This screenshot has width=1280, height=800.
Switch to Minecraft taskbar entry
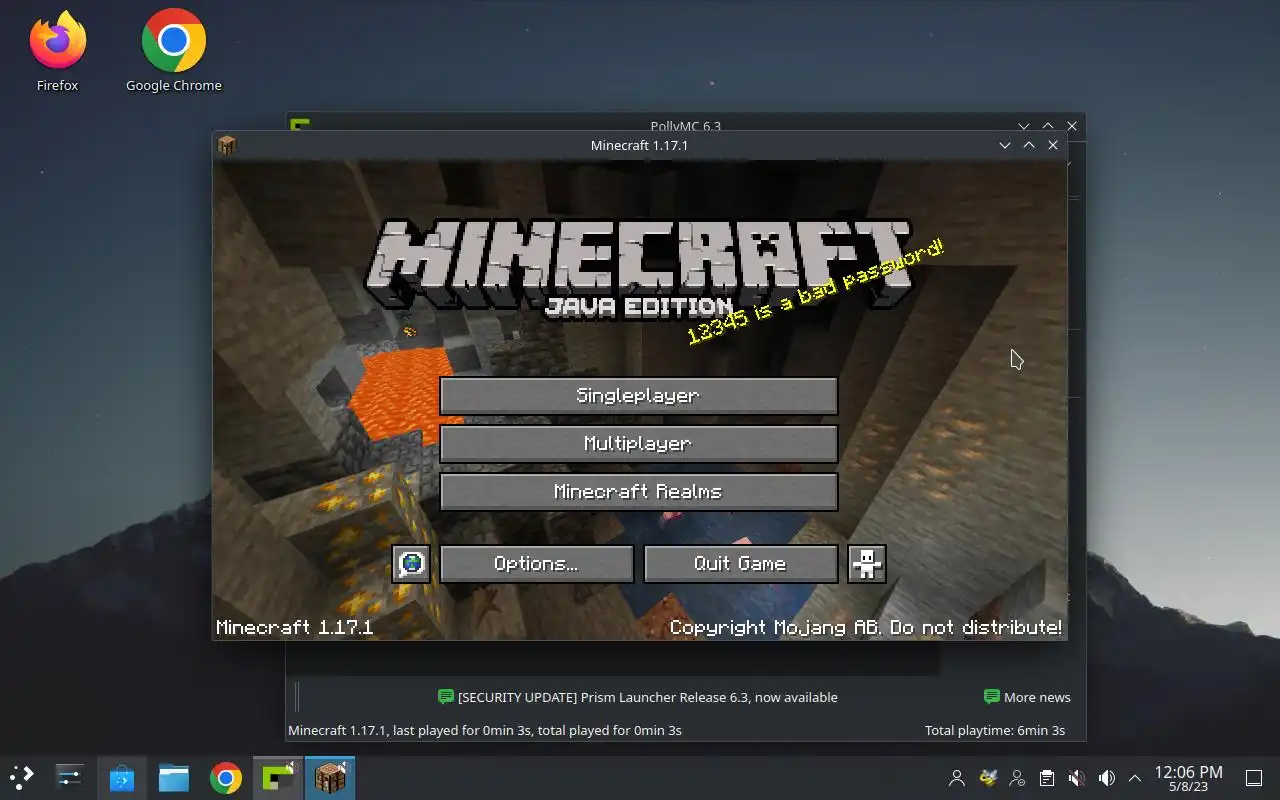(330, 777)
